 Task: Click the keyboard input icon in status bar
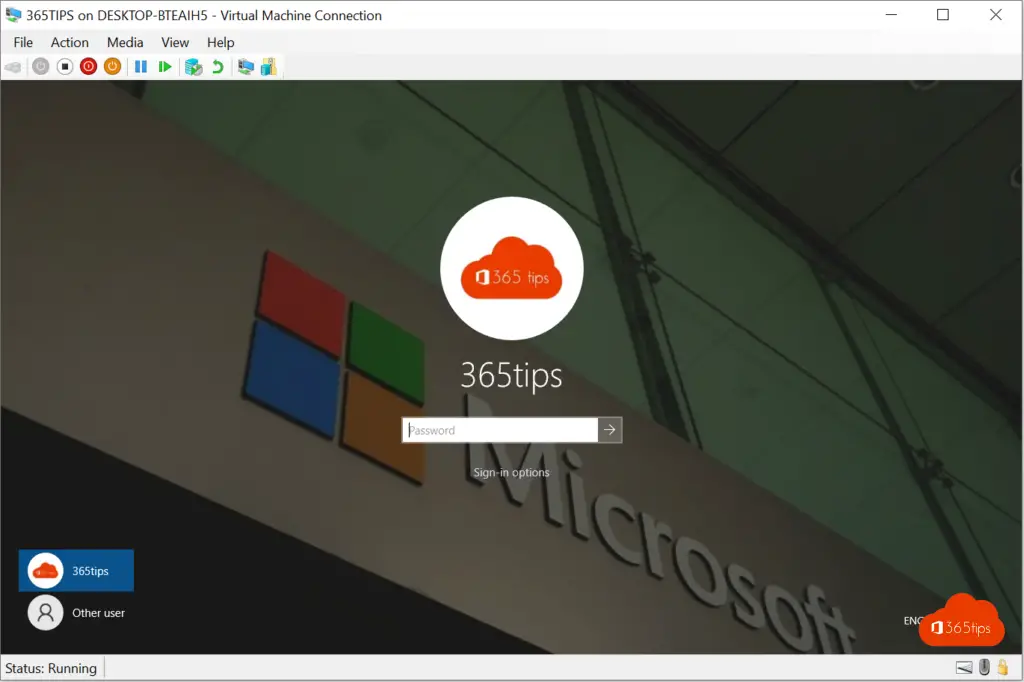[964, 668]
